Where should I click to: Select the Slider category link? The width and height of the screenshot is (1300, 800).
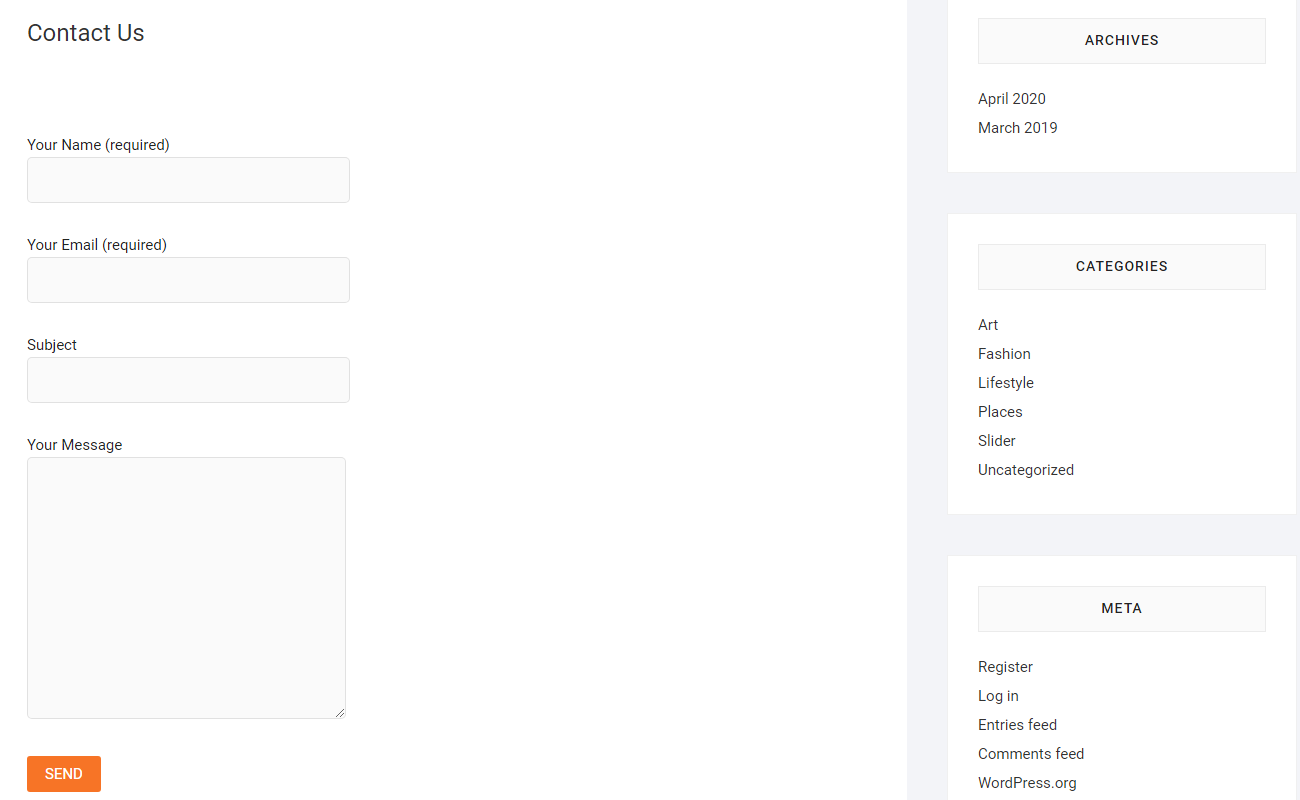[x=996, y=441]
